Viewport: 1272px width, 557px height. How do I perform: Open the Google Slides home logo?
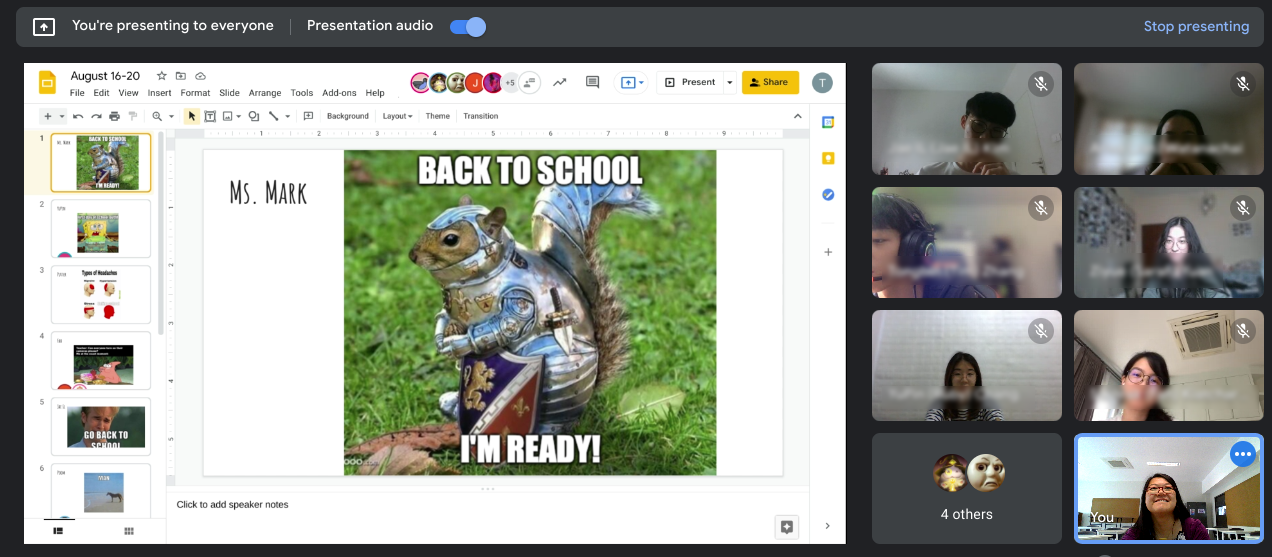[47, 82]
